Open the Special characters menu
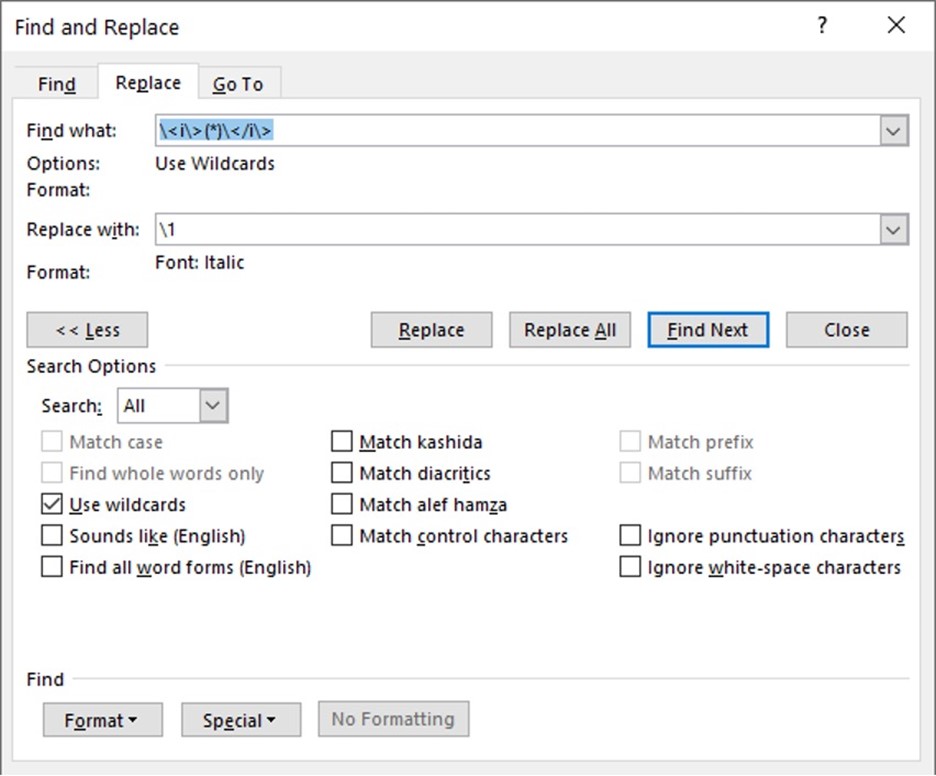 coord(240,719)
